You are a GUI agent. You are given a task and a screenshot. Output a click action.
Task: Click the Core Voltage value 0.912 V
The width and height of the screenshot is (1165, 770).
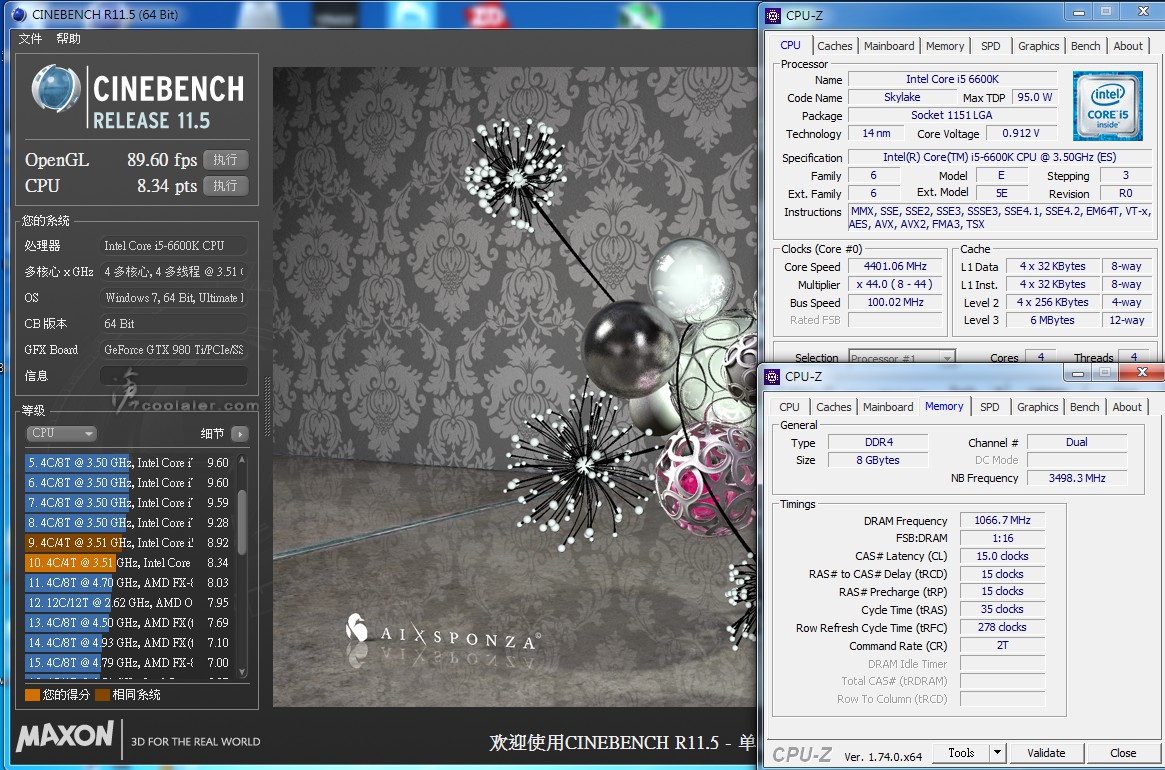point(1021,133)
